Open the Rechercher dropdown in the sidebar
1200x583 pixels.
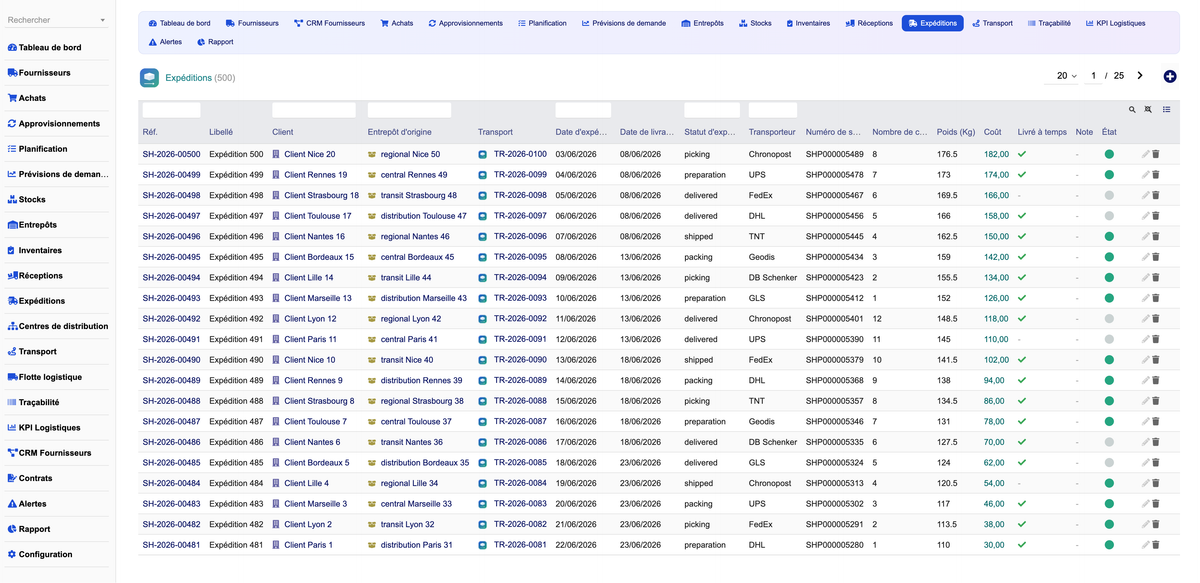(57, 20)
